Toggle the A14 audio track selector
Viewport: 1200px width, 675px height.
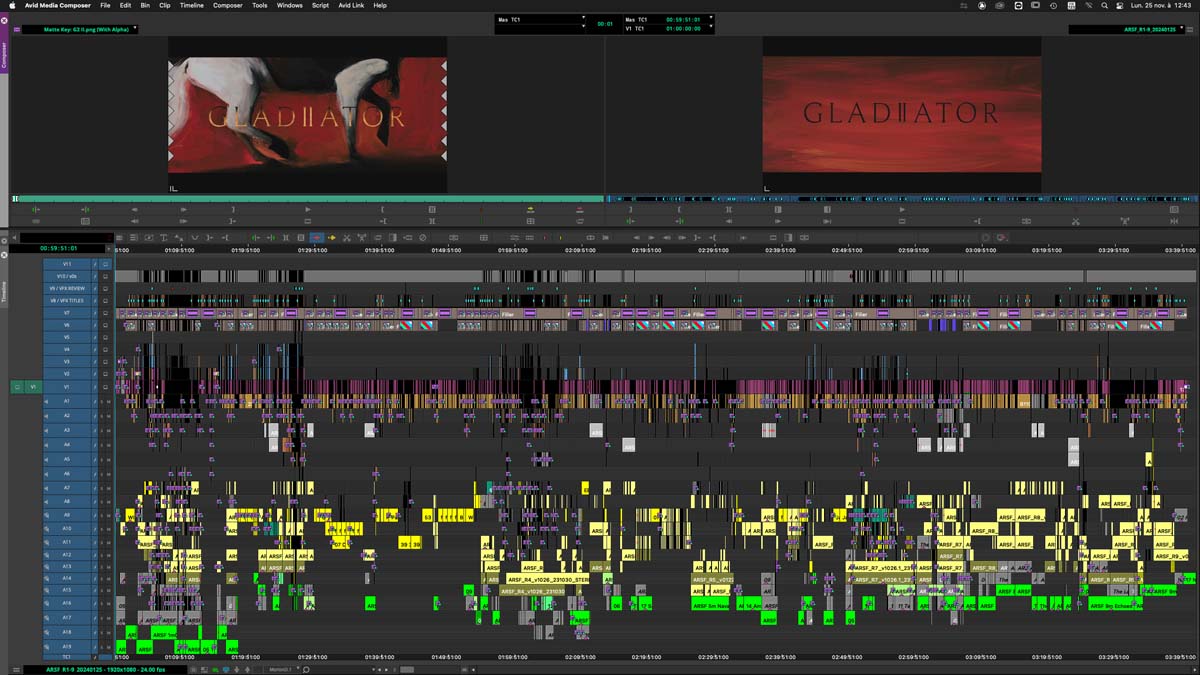pos(67,578)
